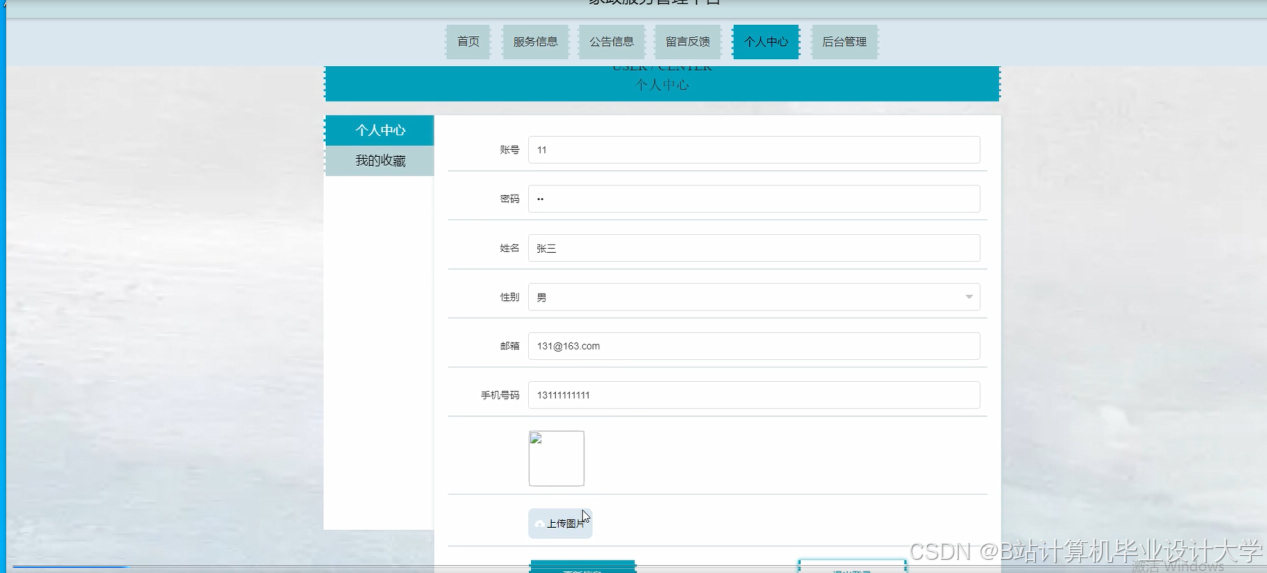This screenshot has height=573, width=1267.
Task: Open the 性别 gender dropdown
Action: [754, 297]
